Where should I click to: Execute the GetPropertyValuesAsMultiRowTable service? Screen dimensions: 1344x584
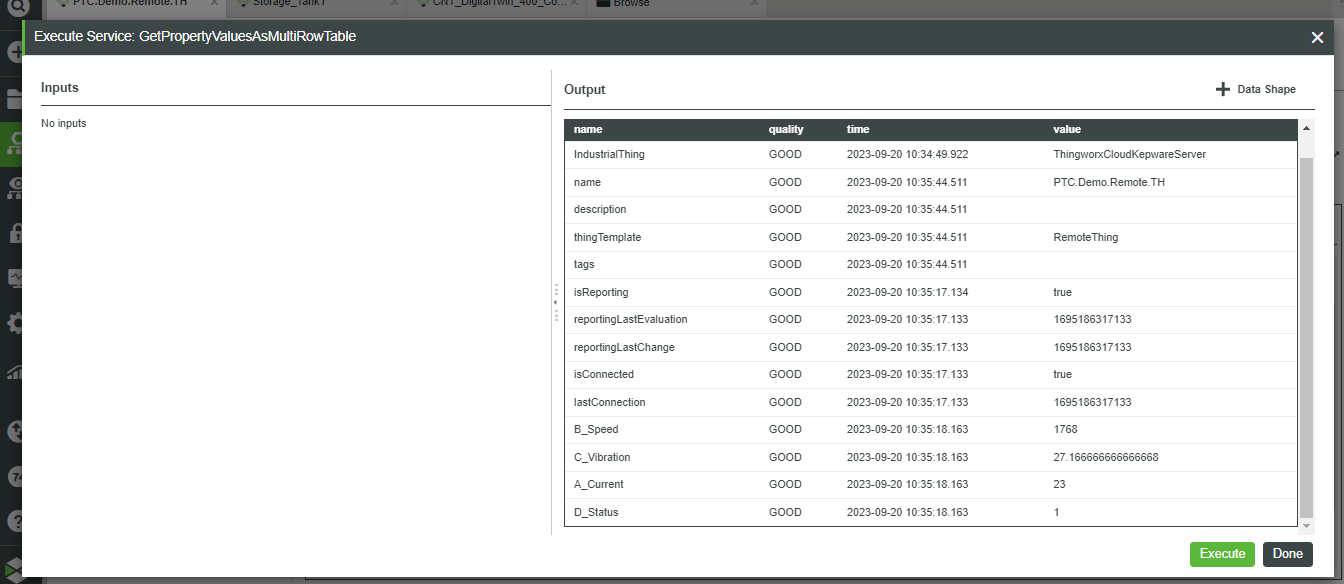(1222, 554)
